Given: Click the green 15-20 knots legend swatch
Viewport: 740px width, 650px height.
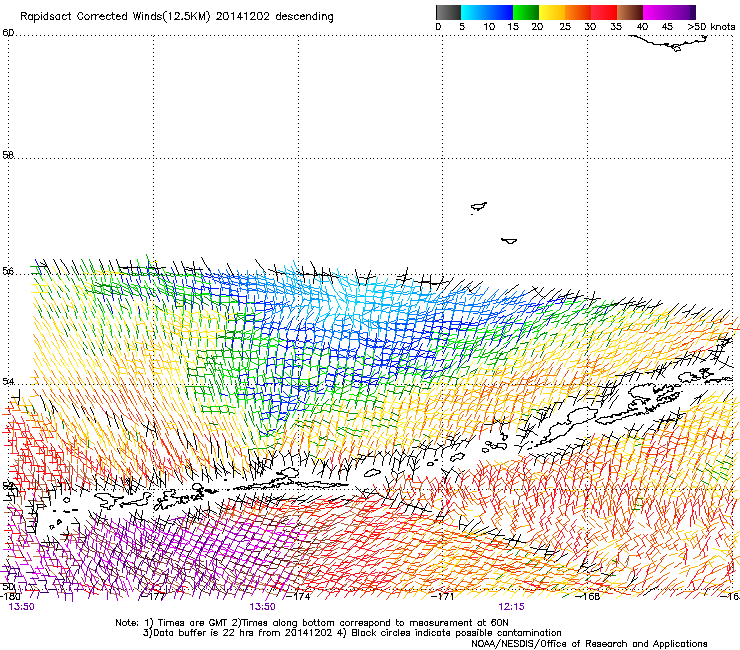Looking at the screenshot, I should 526,12.
